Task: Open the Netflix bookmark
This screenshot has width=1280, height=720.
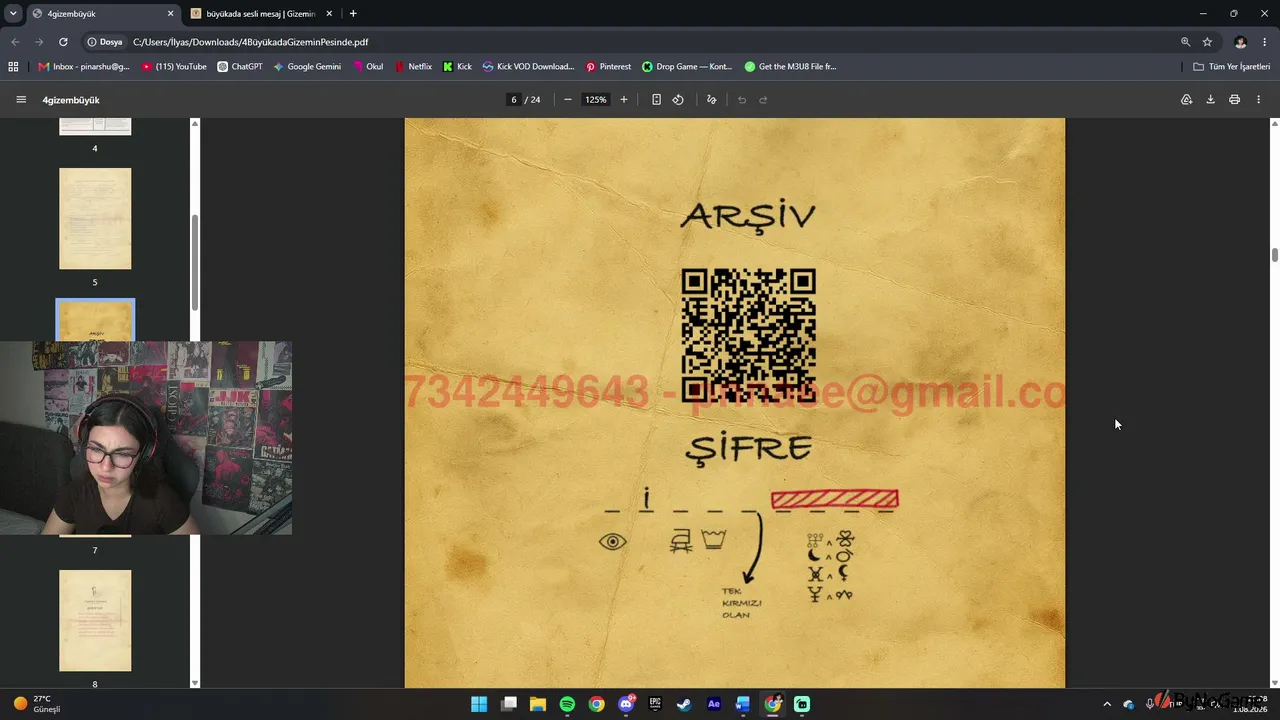Action: click(413, 67)
